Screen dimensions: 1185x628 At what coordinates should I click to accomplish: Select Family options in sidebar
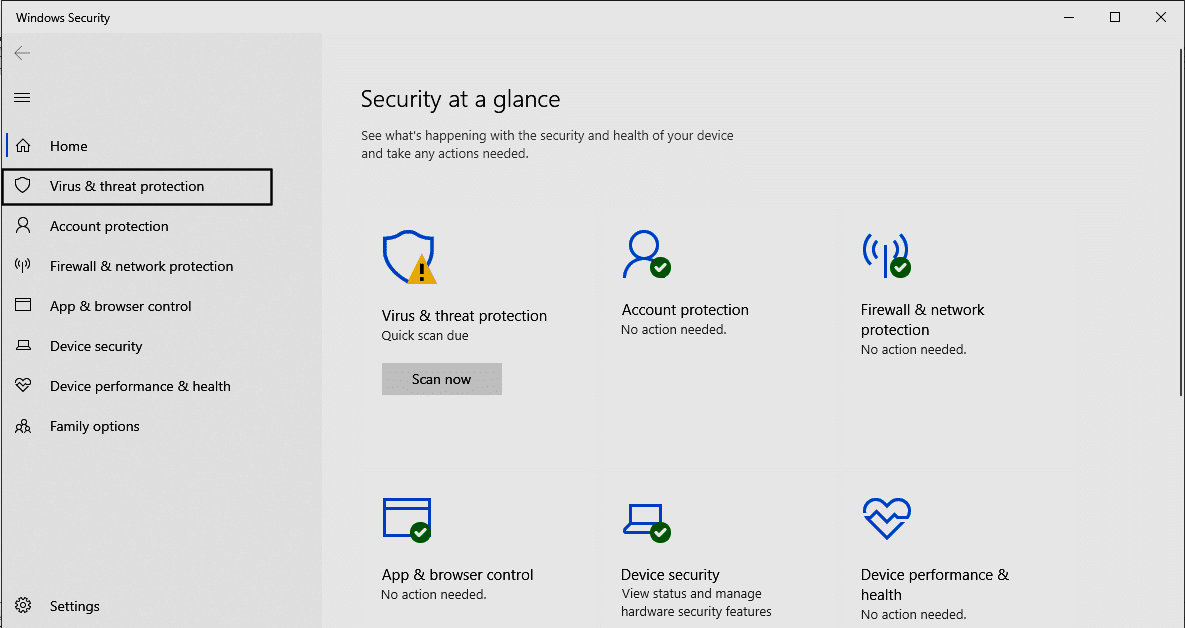tap(94, 427)
